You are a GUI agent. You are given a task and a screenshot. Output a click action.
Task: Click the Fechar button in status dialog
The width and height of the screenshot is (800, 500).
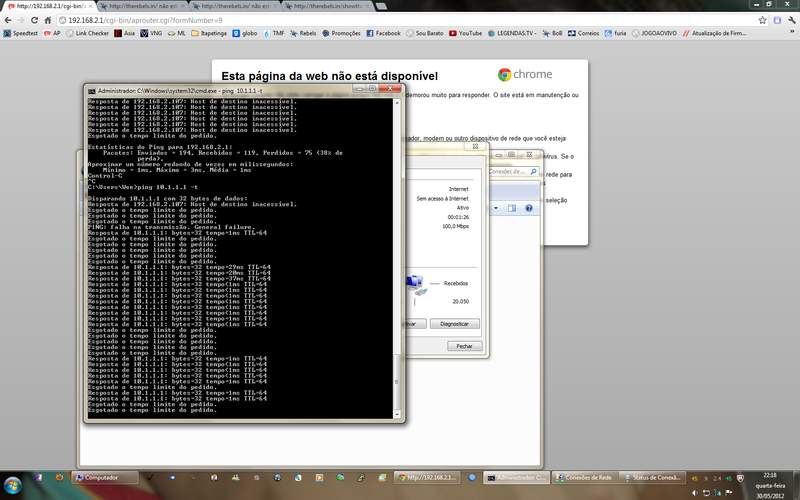(x=464, y=346)
